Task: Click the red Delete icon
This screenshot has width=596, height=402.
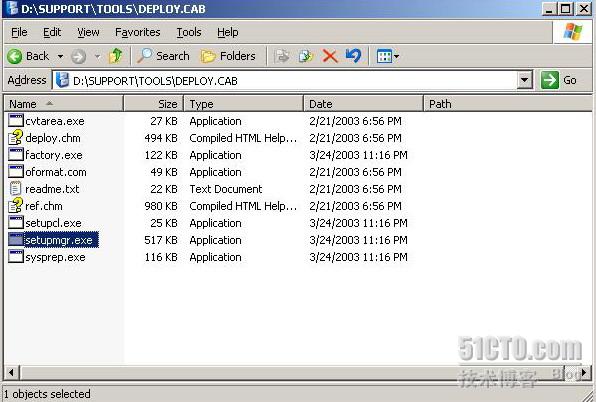Action: click(330, 56)
